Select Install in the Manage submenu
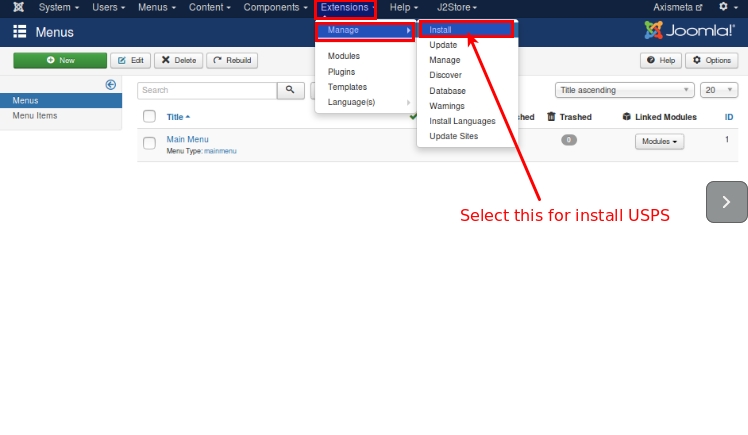 pos(467,30)
